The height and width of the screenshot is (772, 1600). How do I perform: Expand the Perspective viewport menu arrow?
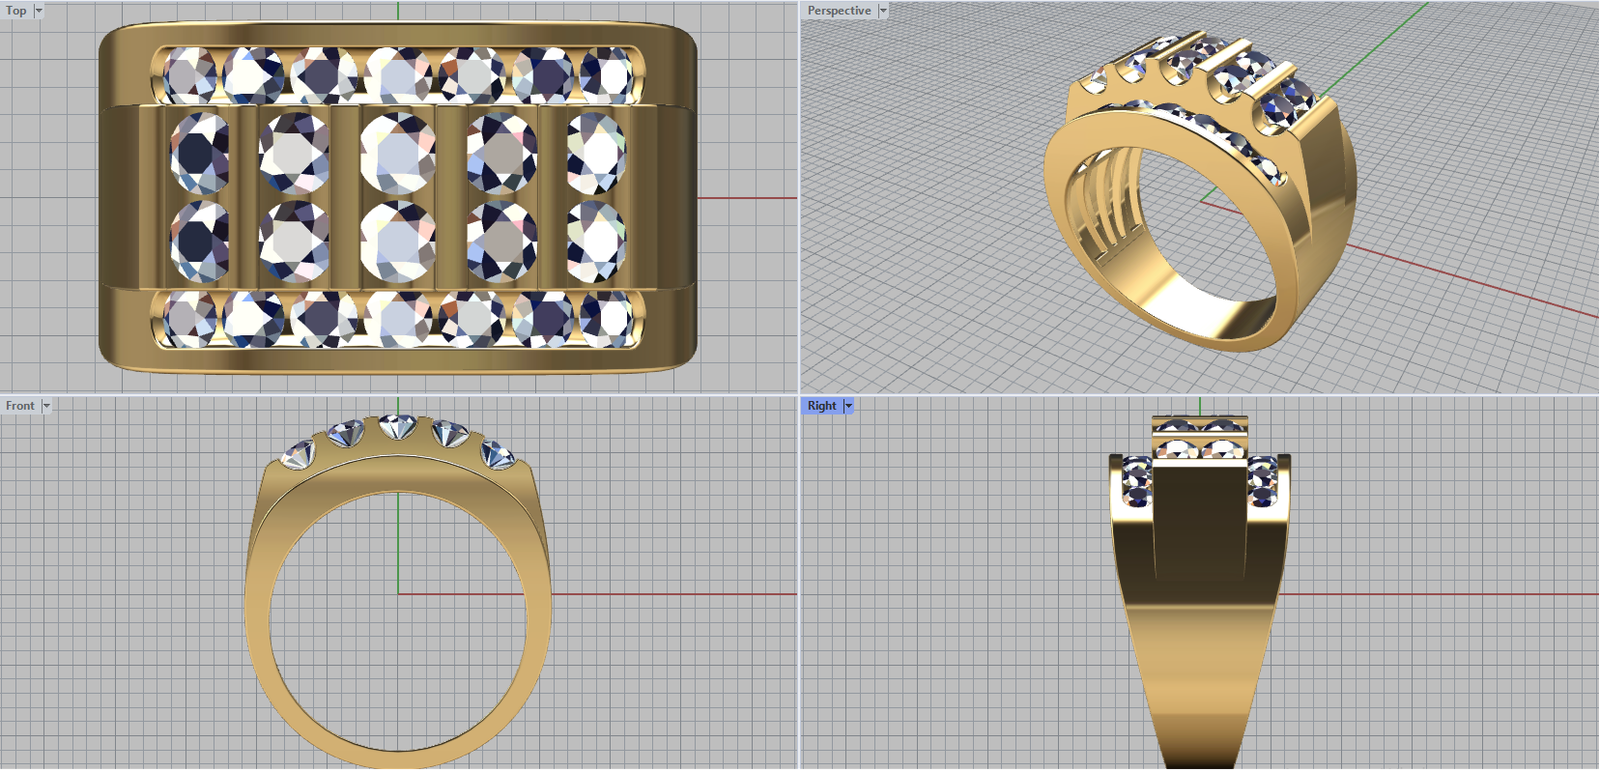(x=882, y=11)
